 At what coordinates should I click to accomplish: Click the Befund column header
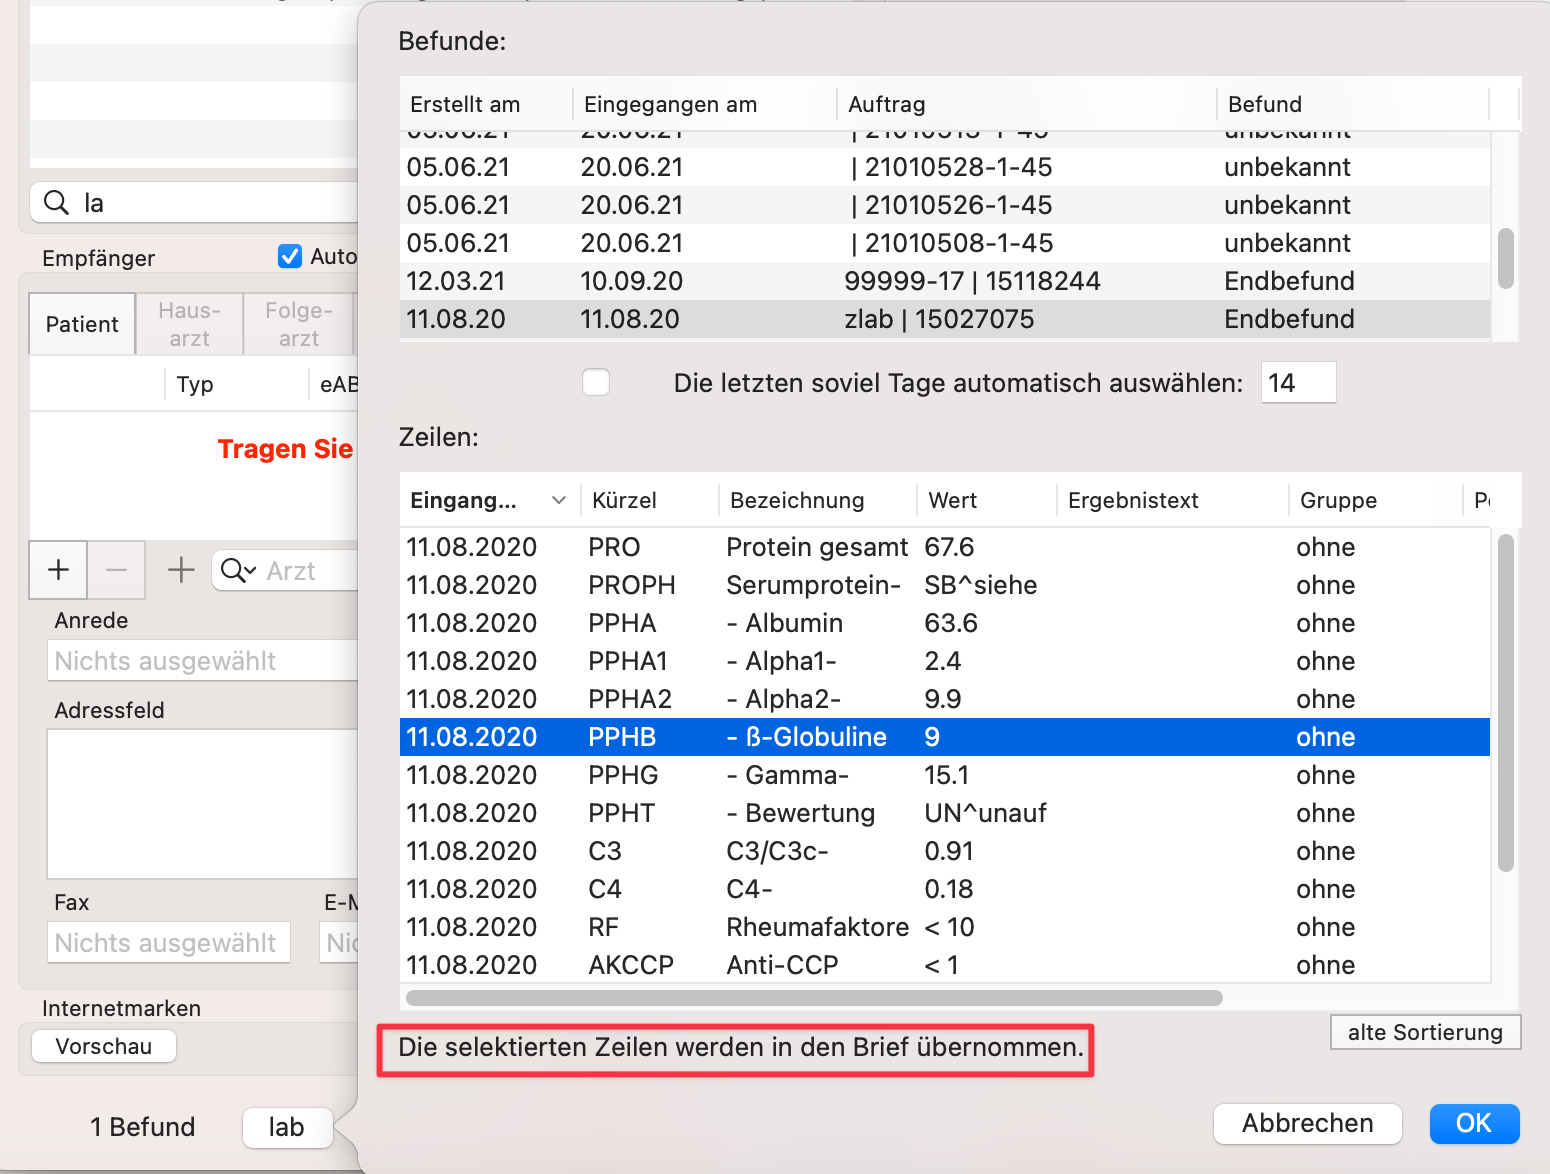pos(1353,104)
